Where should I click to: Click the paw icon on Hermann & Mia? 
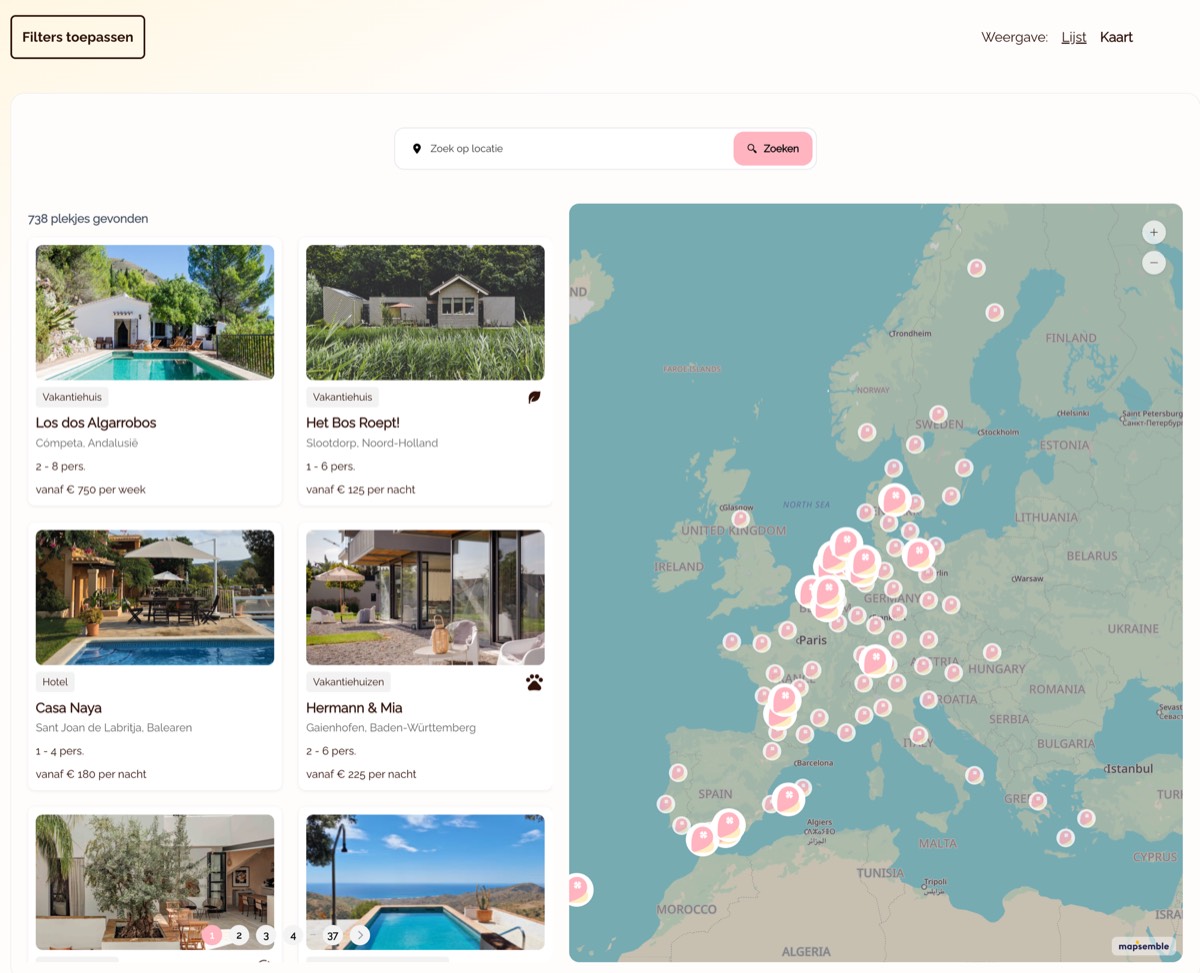534,682
